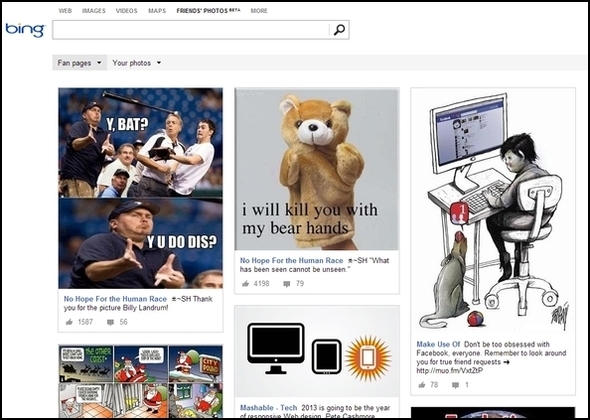Screen dimensions: 590x420
Task: Click the "Thank you for the picture Billy Landrum!" caption
Action: [x=138, y=303]
